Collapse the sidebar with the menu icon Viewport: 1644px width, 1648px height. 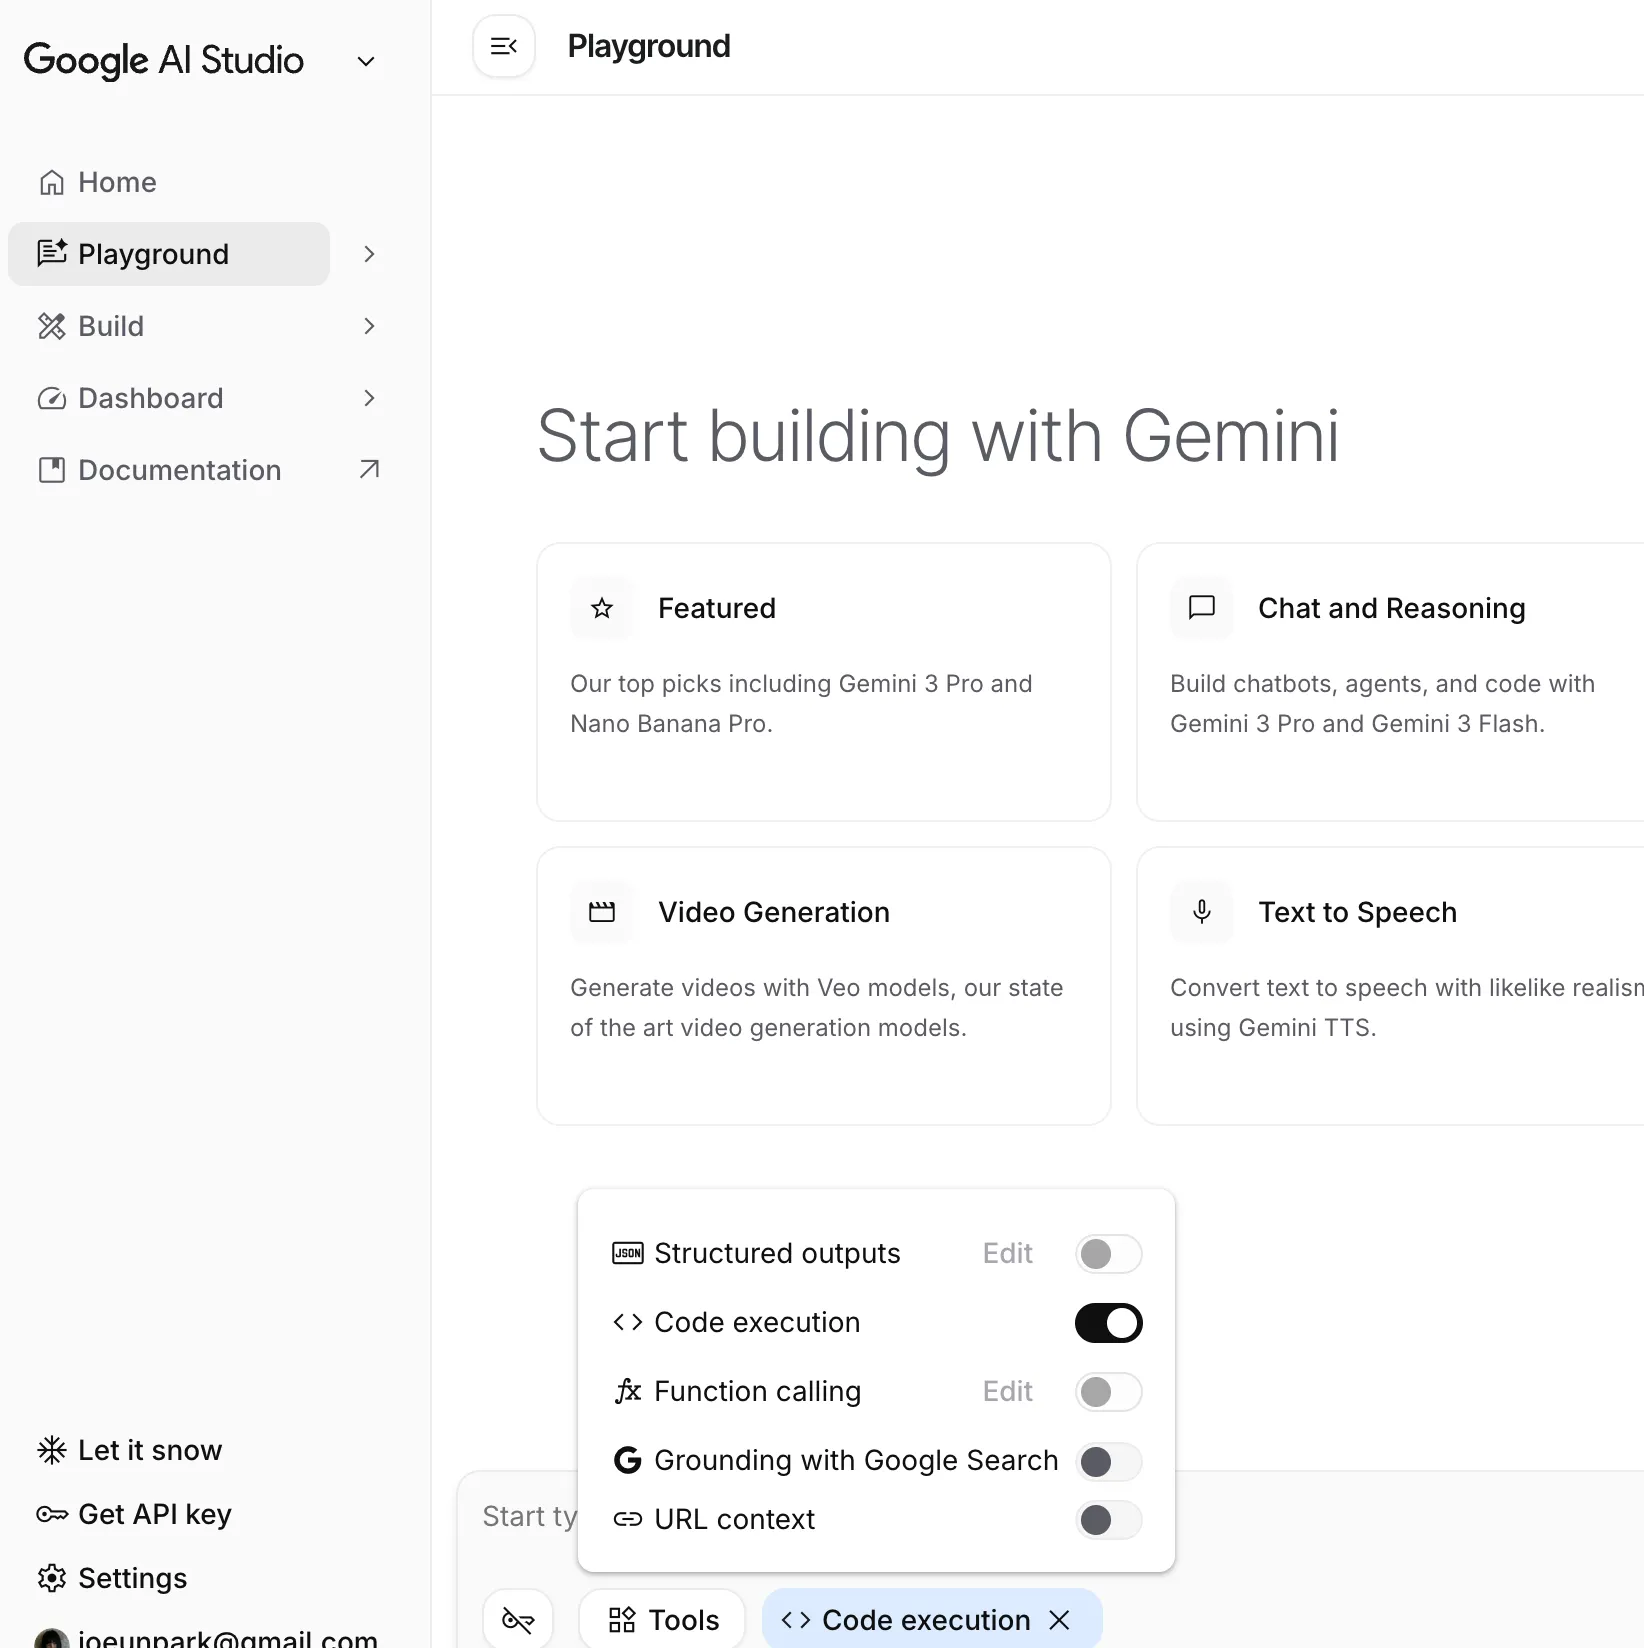tap(504, 46)
